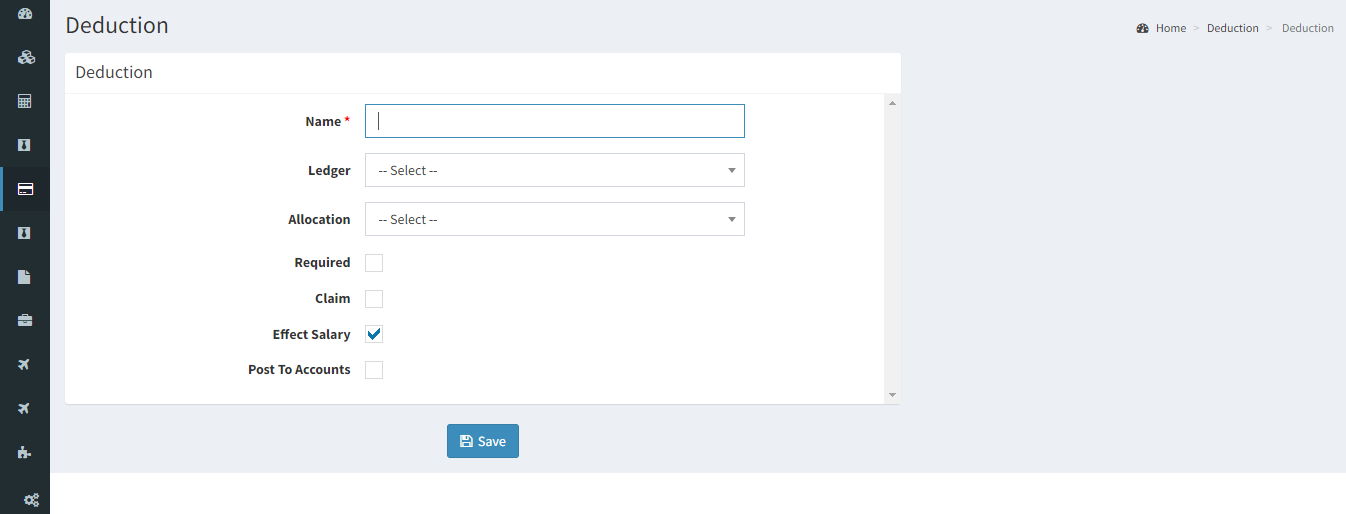Image resolution: width=1346 pixels, height=514 pixels.
Task: Enable the Post To Accounts checkbox
Action: point(374,370)
